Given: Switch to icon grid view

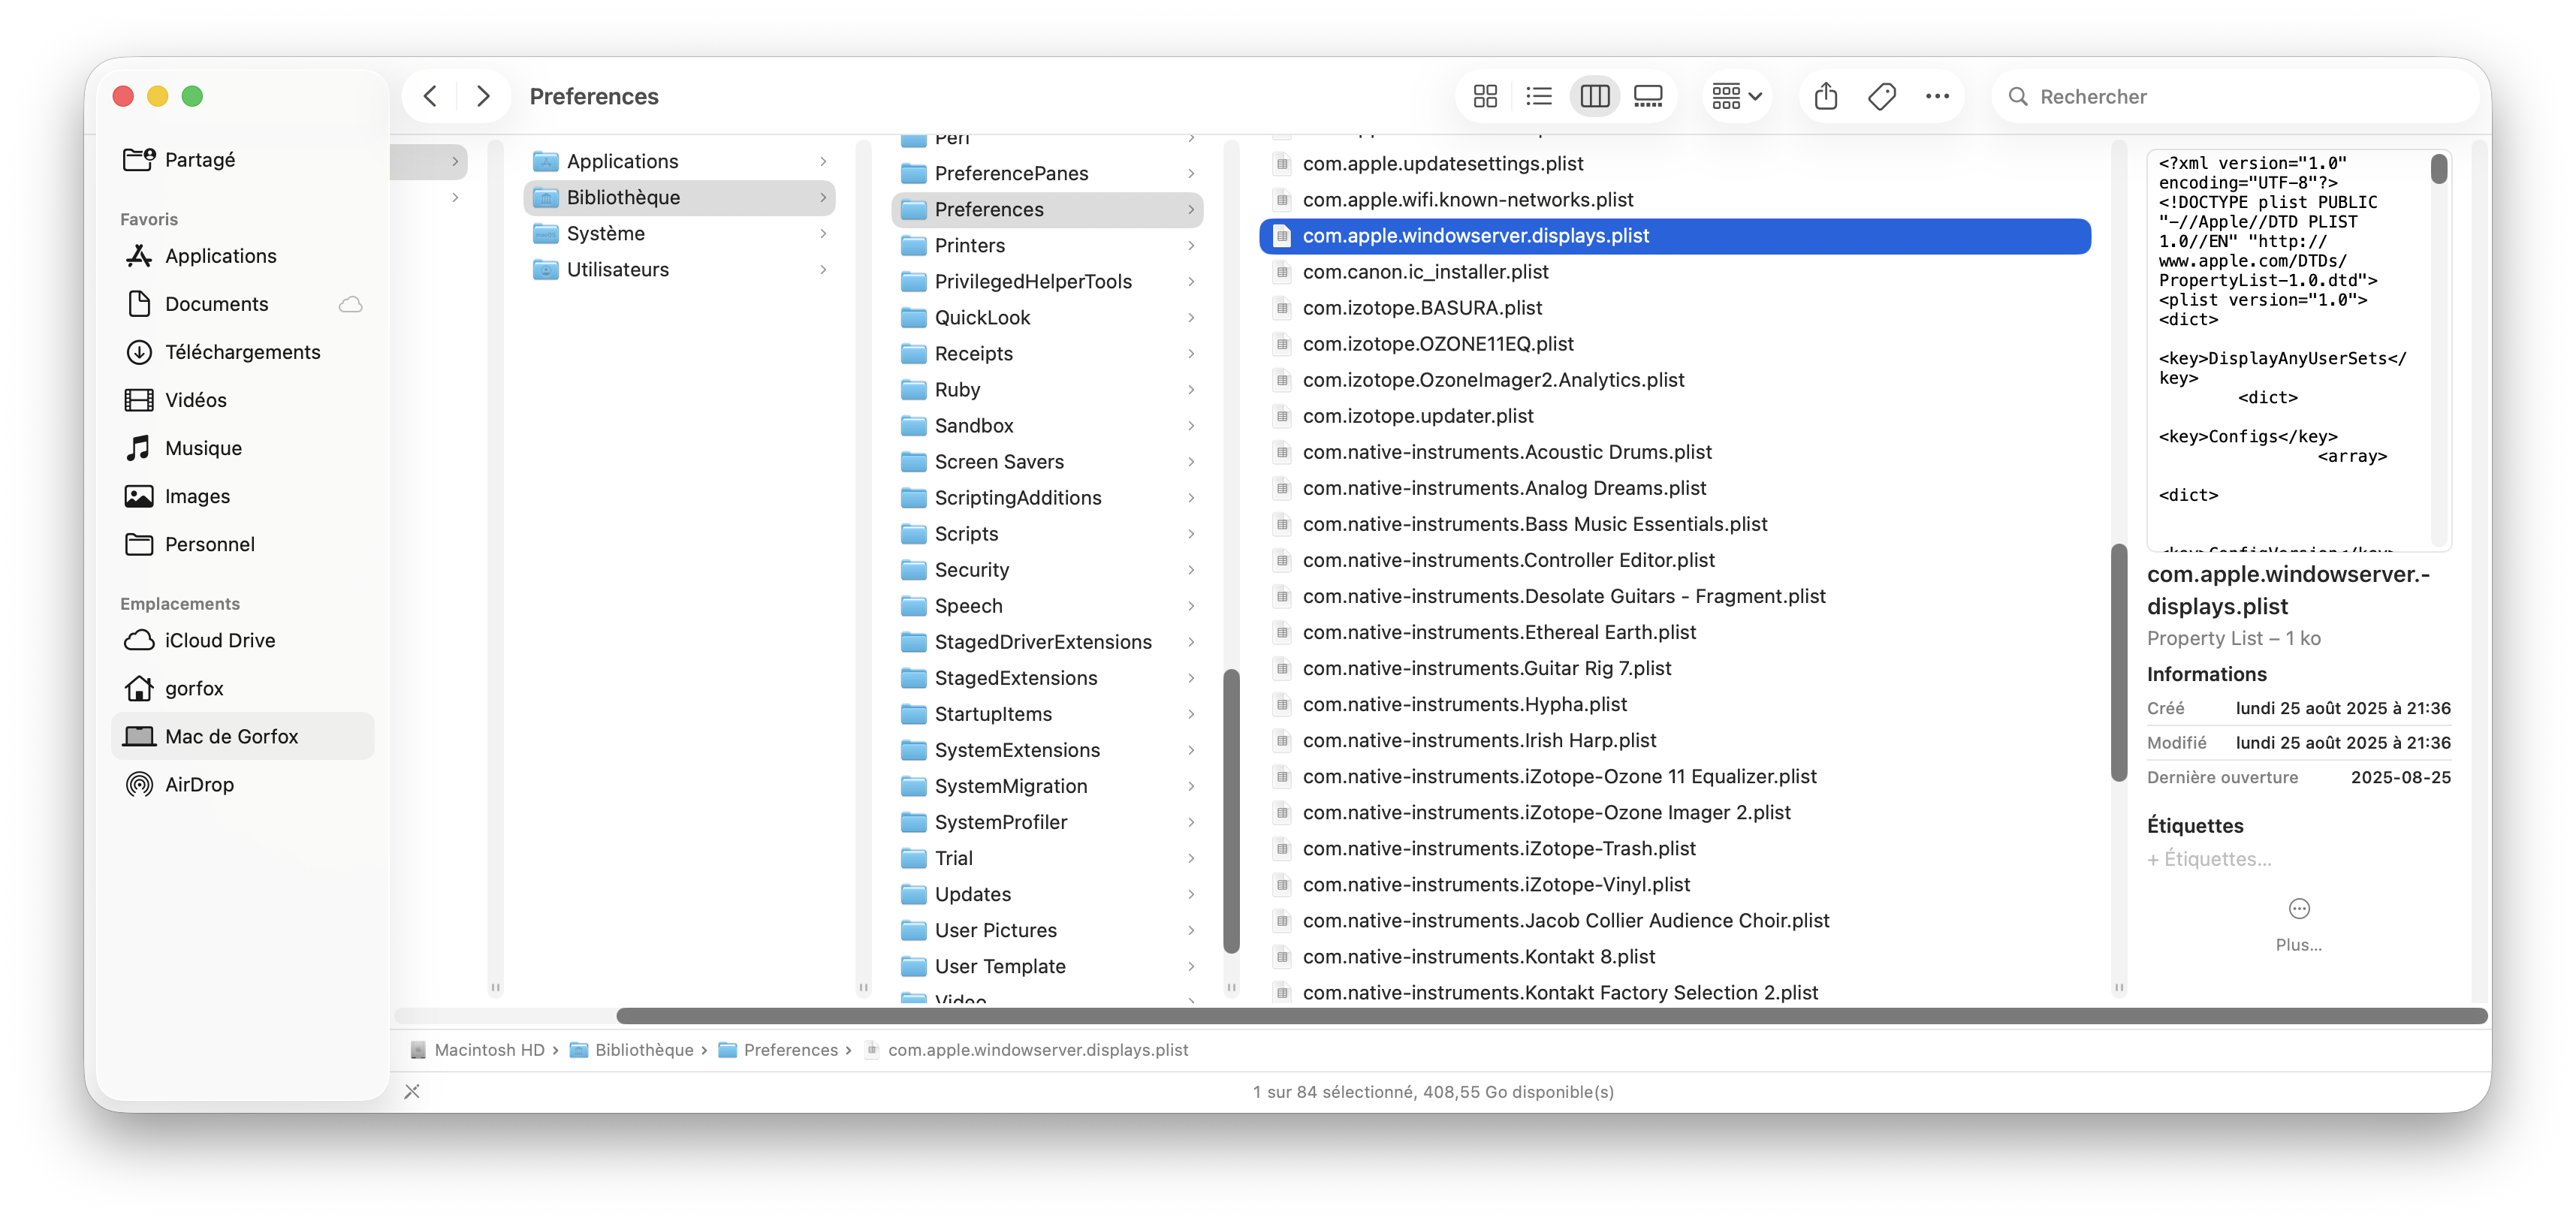Looking at the screenshot, I should (x=1485, y=96).
